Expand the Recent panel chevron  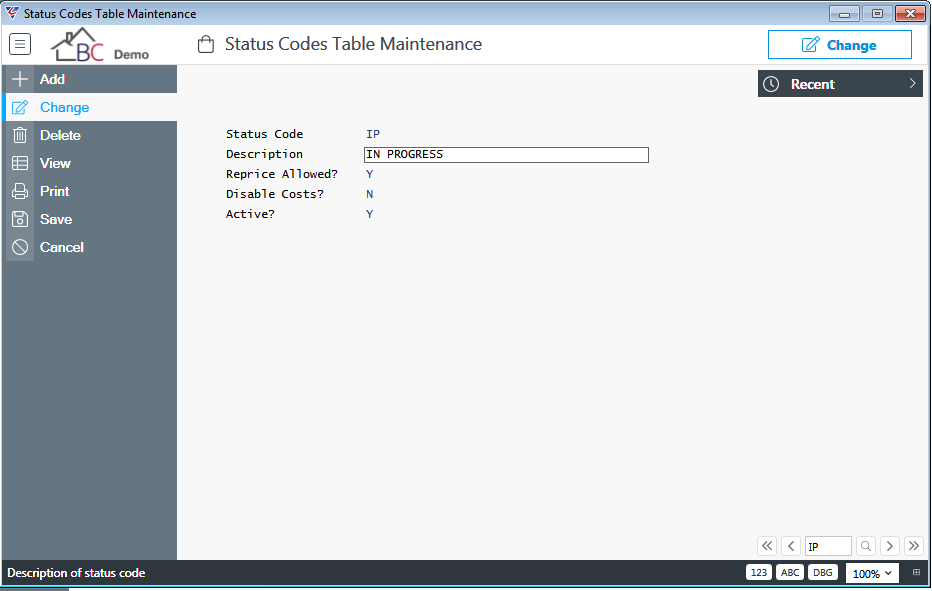[912, 84]
